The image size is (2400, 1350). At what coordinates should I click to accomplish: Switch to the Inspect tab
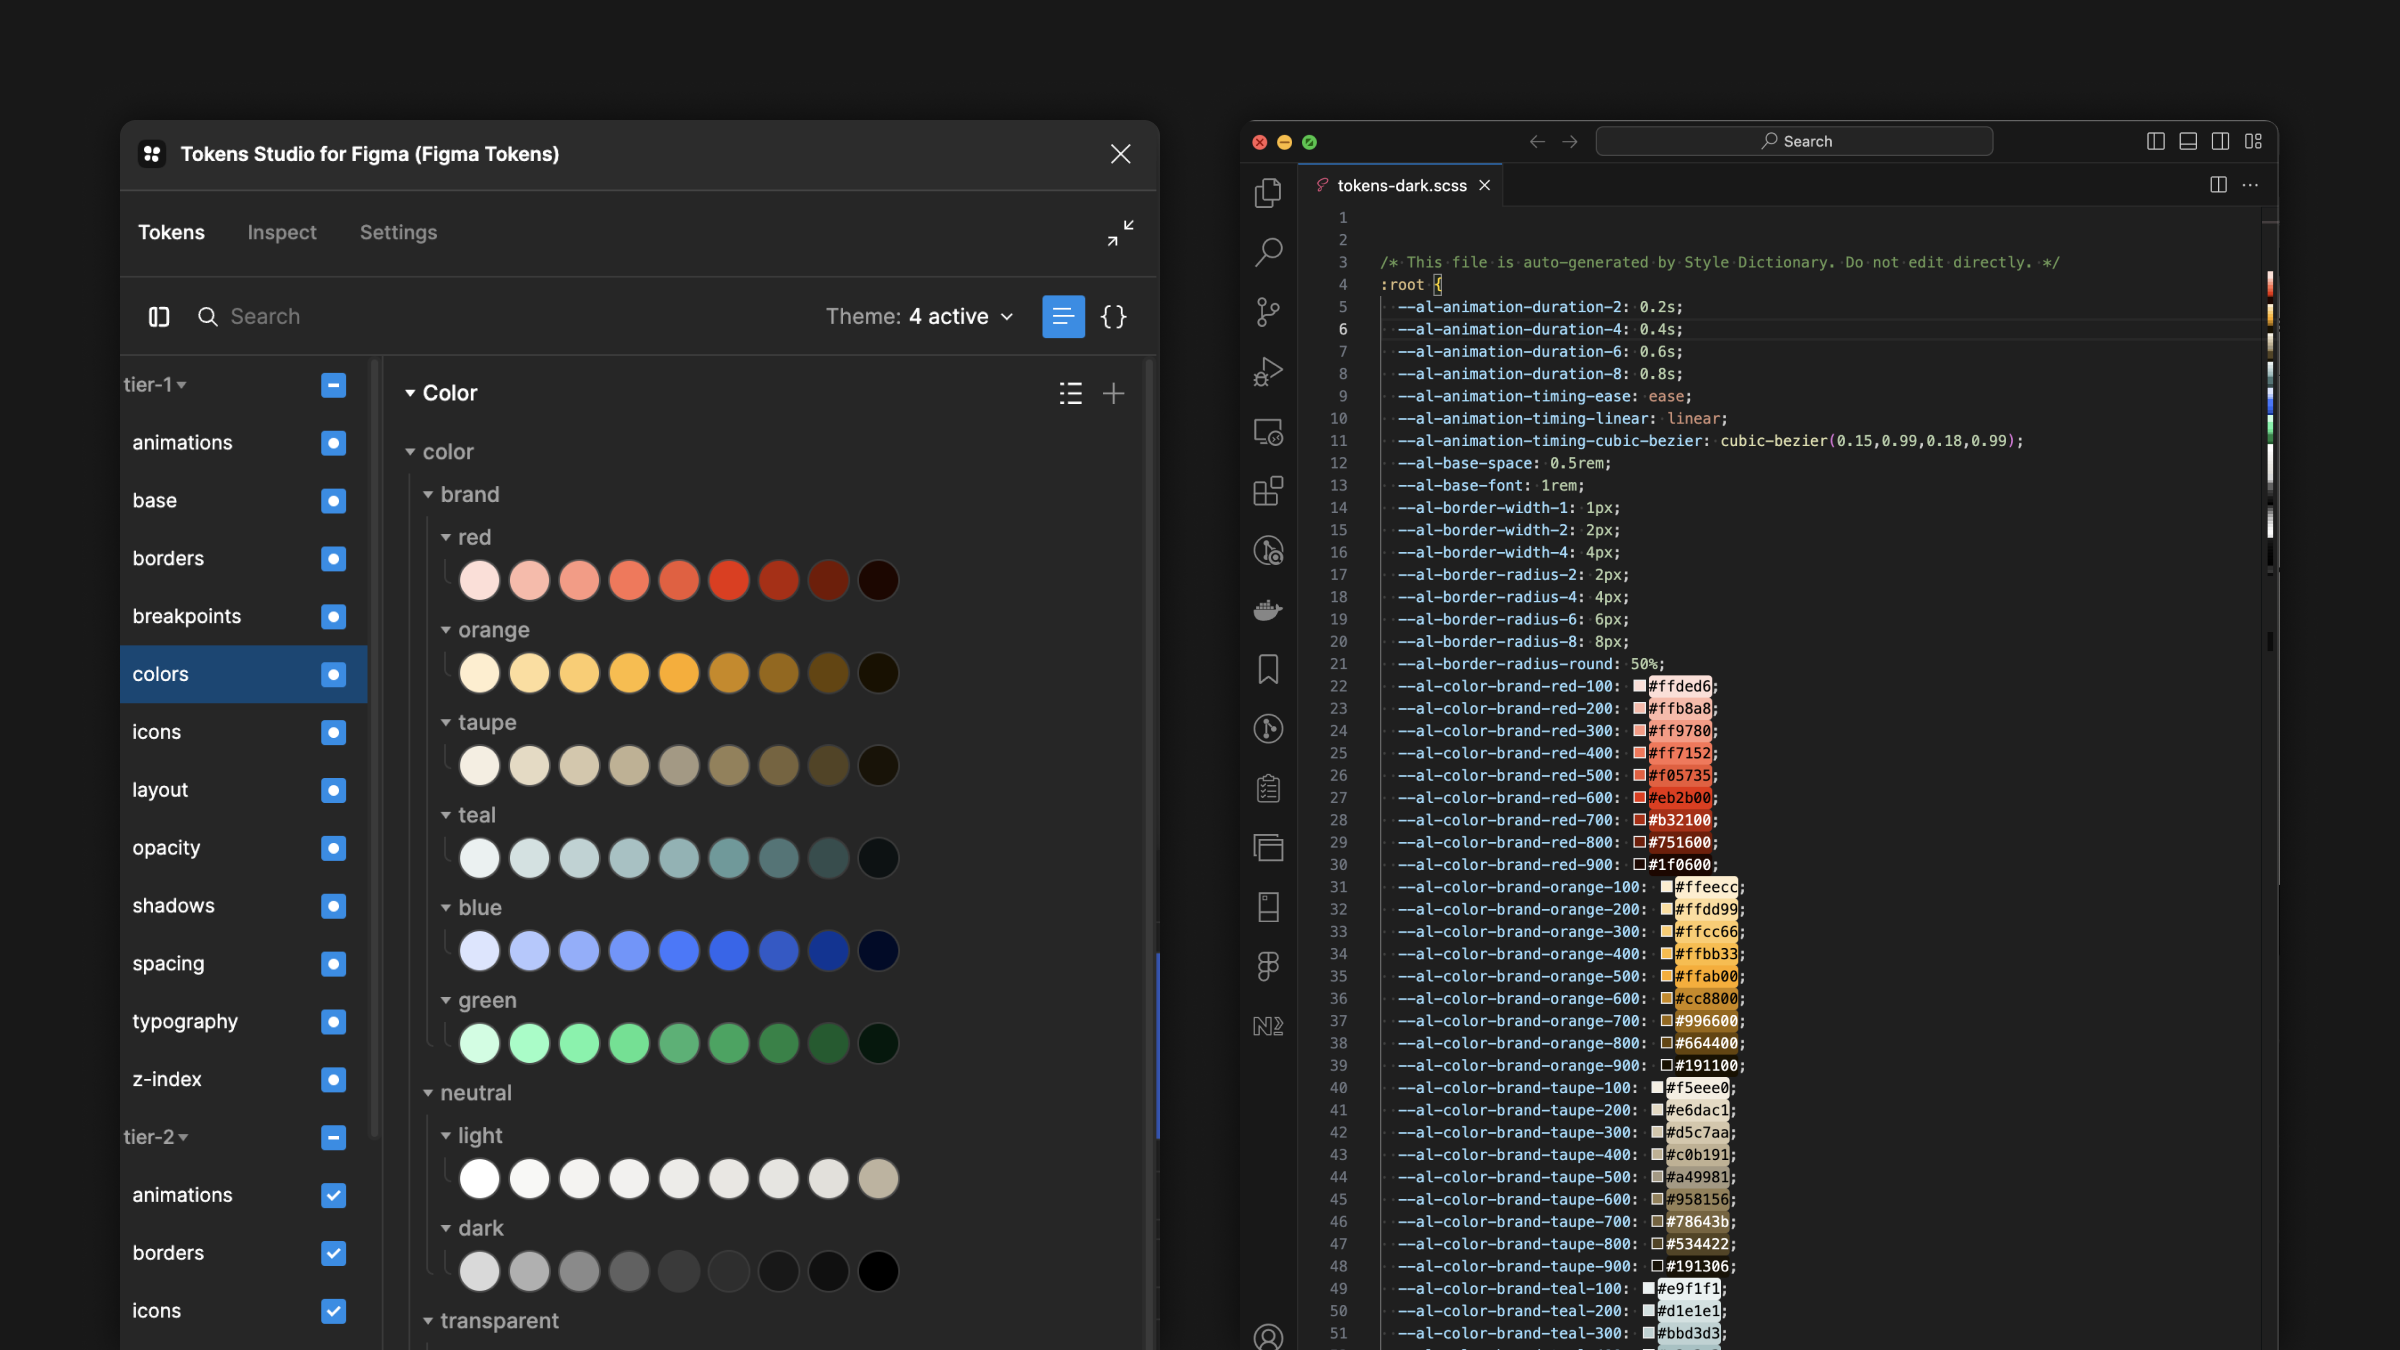click(x=281, y=232)
